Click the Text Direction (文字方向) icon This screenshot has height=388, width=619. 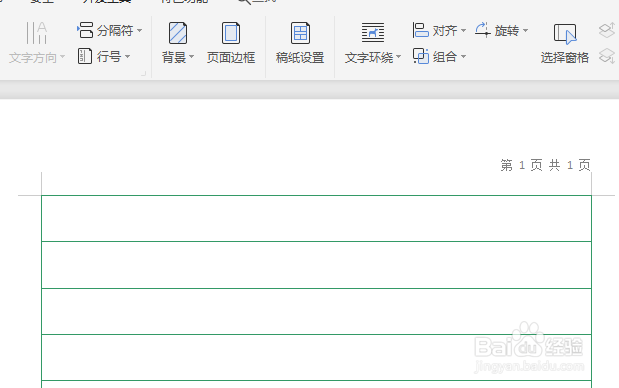[36, 33]
